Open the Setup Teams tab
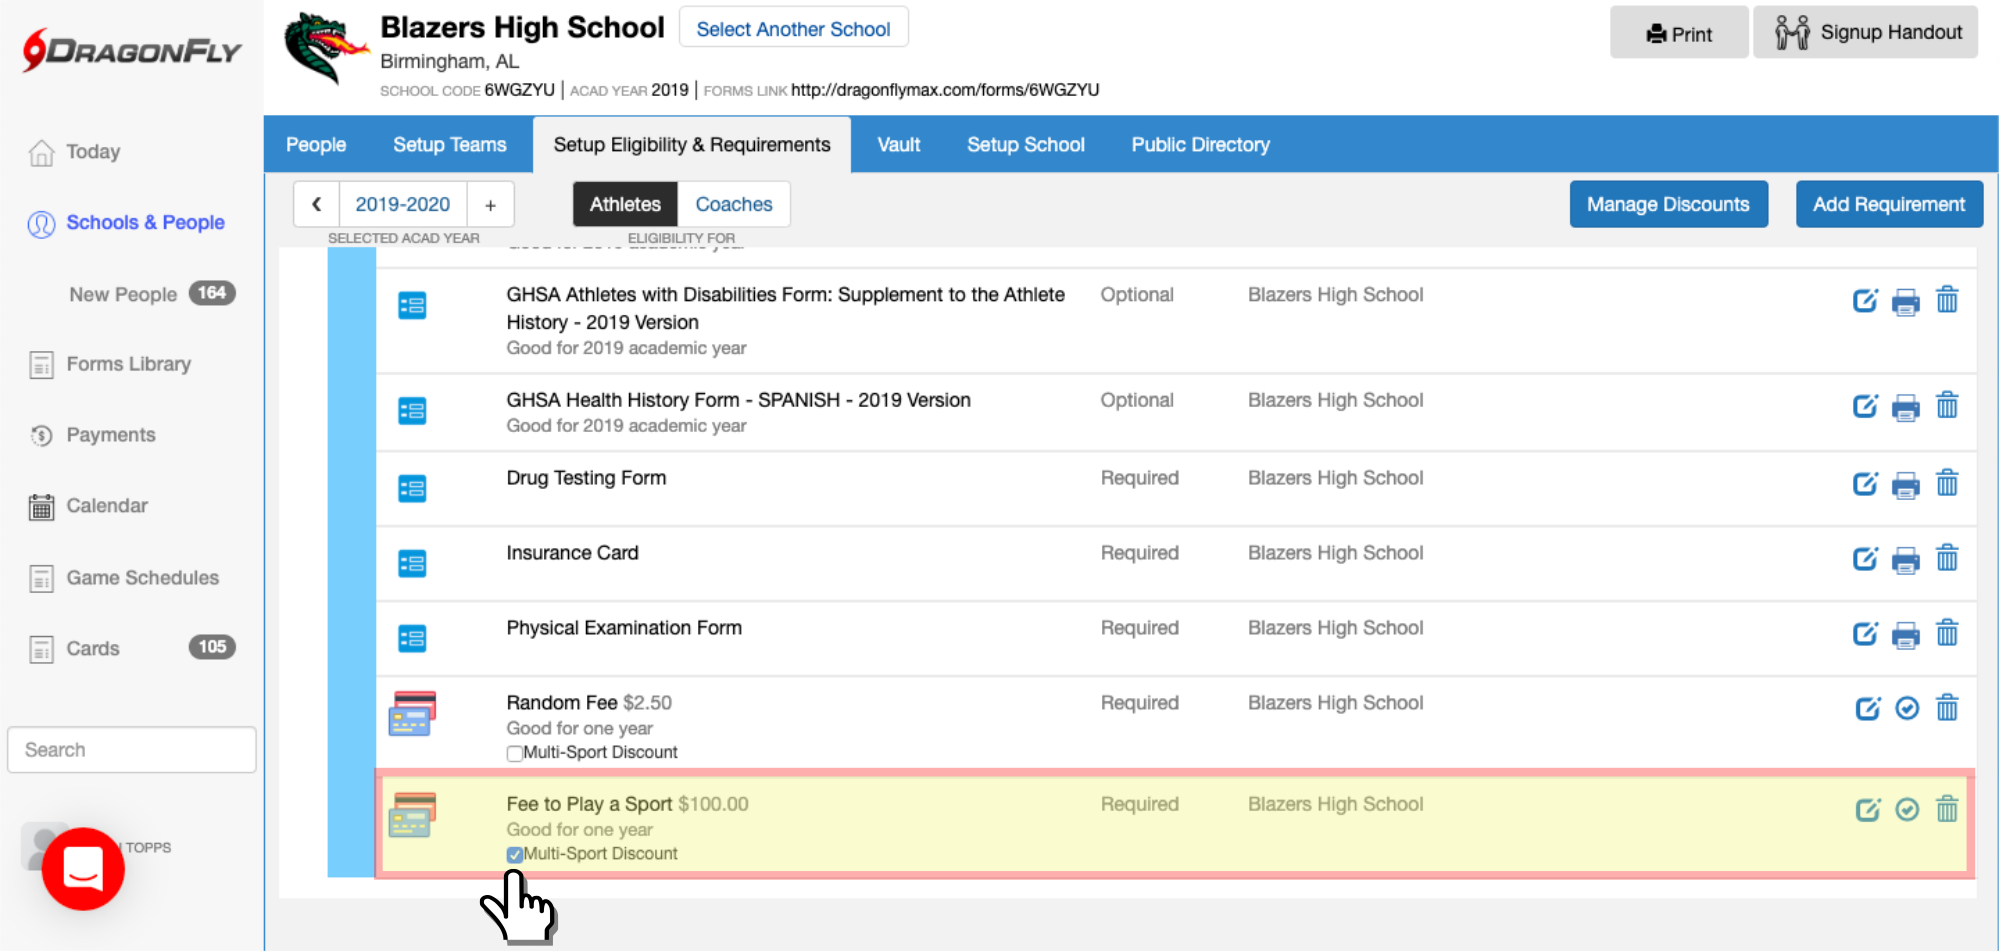This screenshot has height=951, width=1999. (x=449, y=145)
